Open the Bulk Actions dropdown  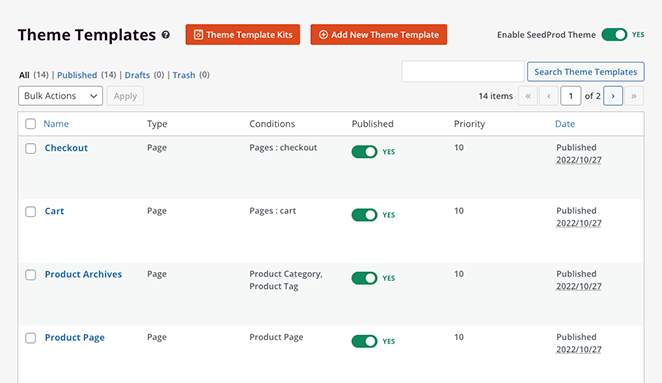(x=60, y=96)
